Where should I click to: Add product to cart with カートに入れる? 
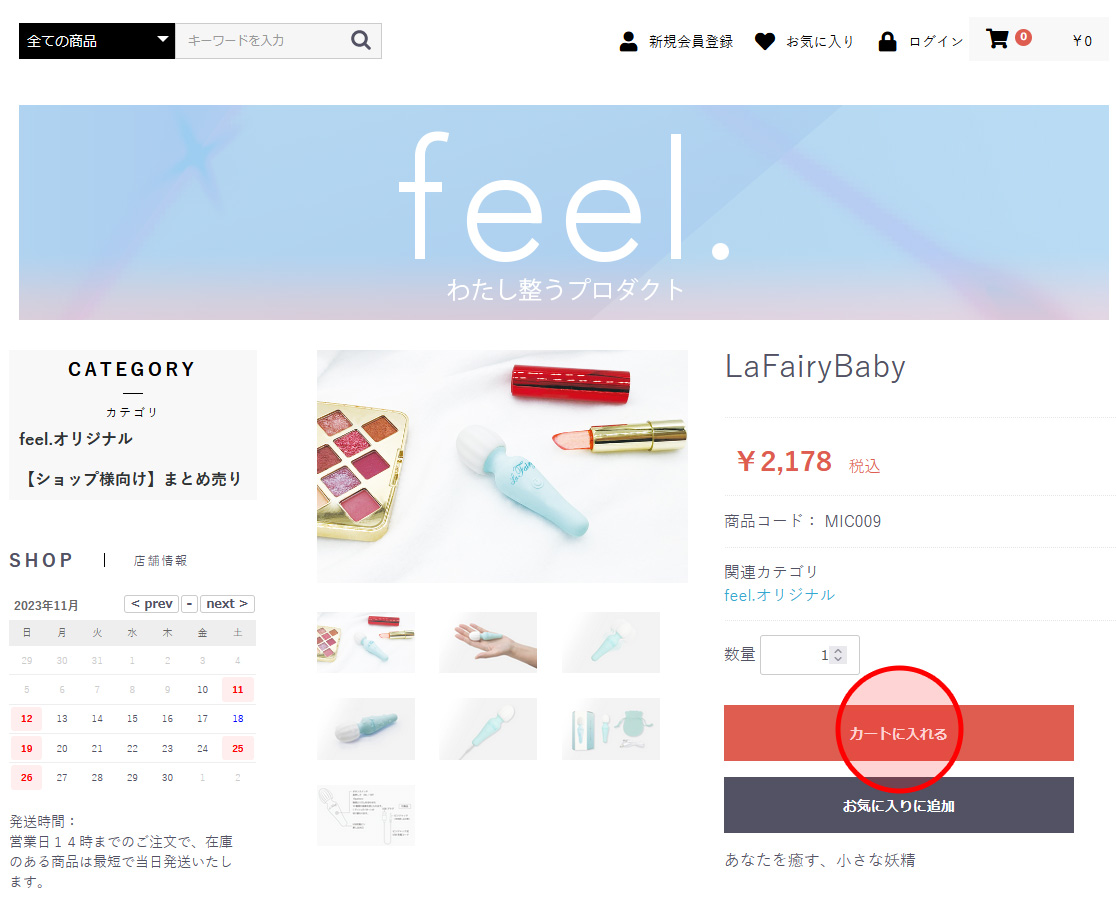(898, 733)
